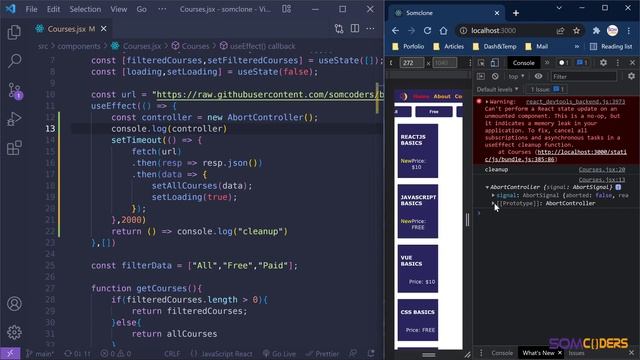Toggle the Prettier status bar item
640x360 pixels.
pos(322,353)
